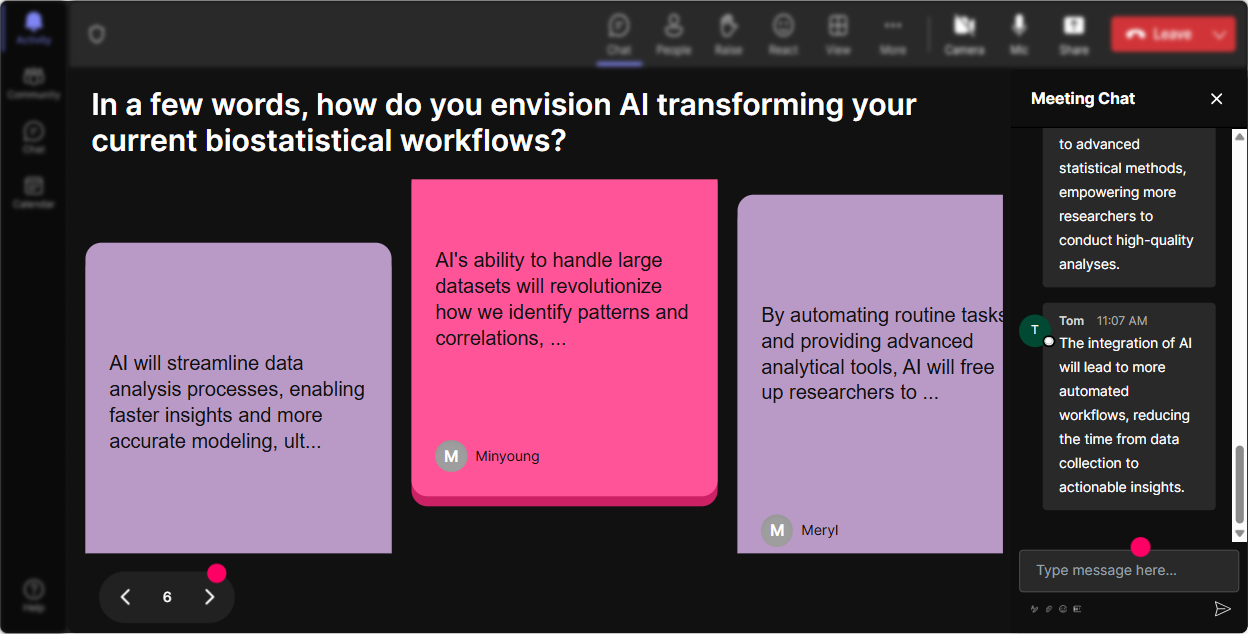Go to the previous slide
The width and height of the screenshot is (1248, 634).
point(125,597)
